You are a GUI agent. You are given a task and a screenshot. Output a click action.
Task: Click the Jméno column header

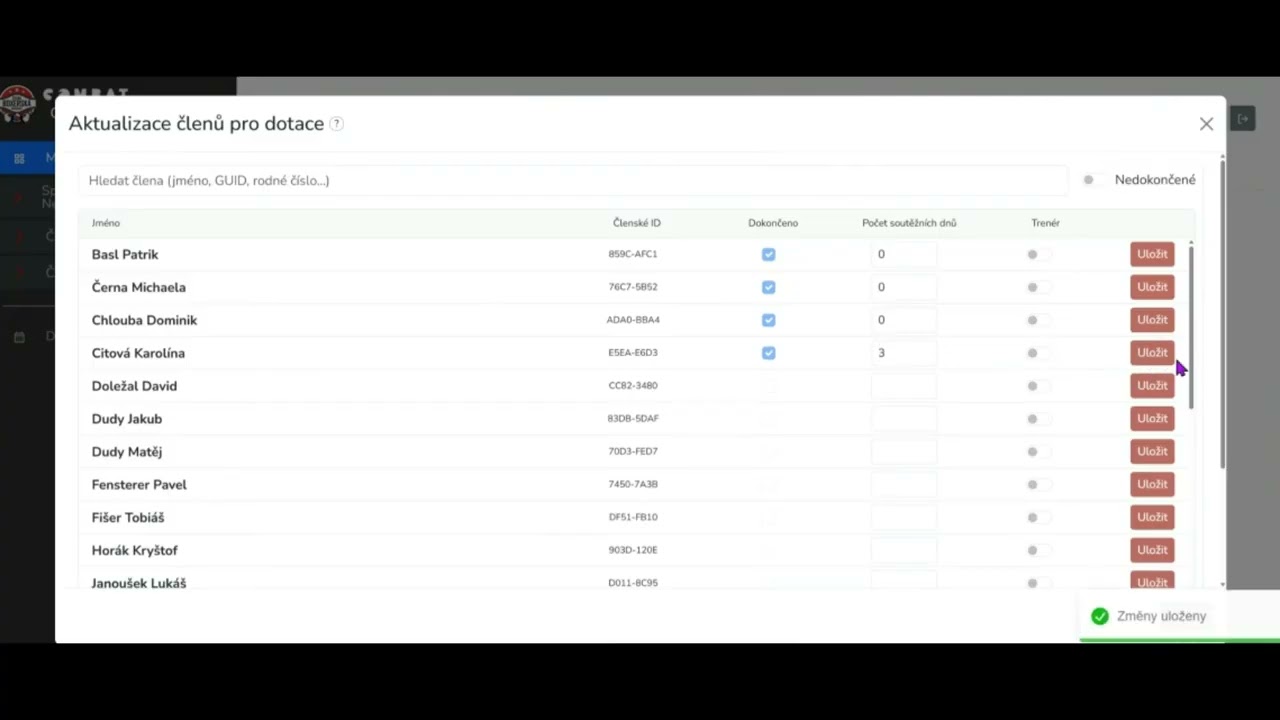[x=106, y=223]
